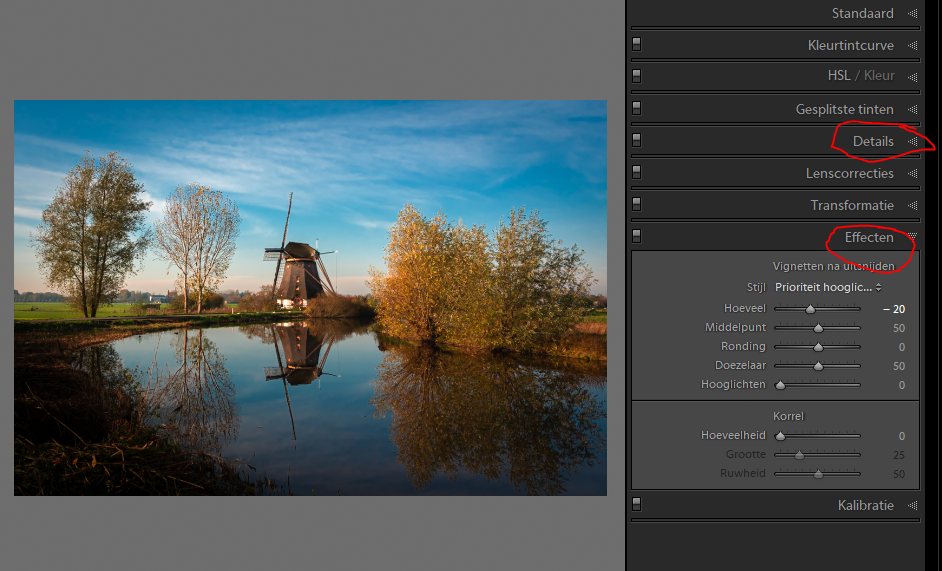This screenshot has height=571, width=942.
Task: Expand the Standaard panel with its triangle
Action: (x=912, y=14)
